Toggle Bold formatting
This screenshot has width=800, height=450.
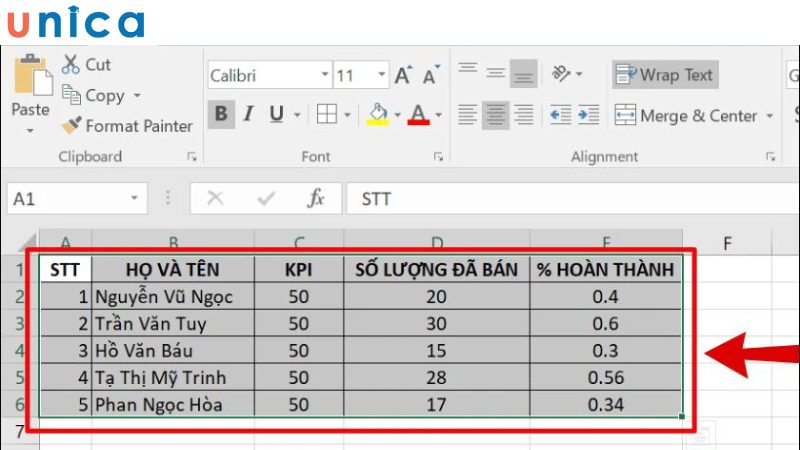click(221, 114)
